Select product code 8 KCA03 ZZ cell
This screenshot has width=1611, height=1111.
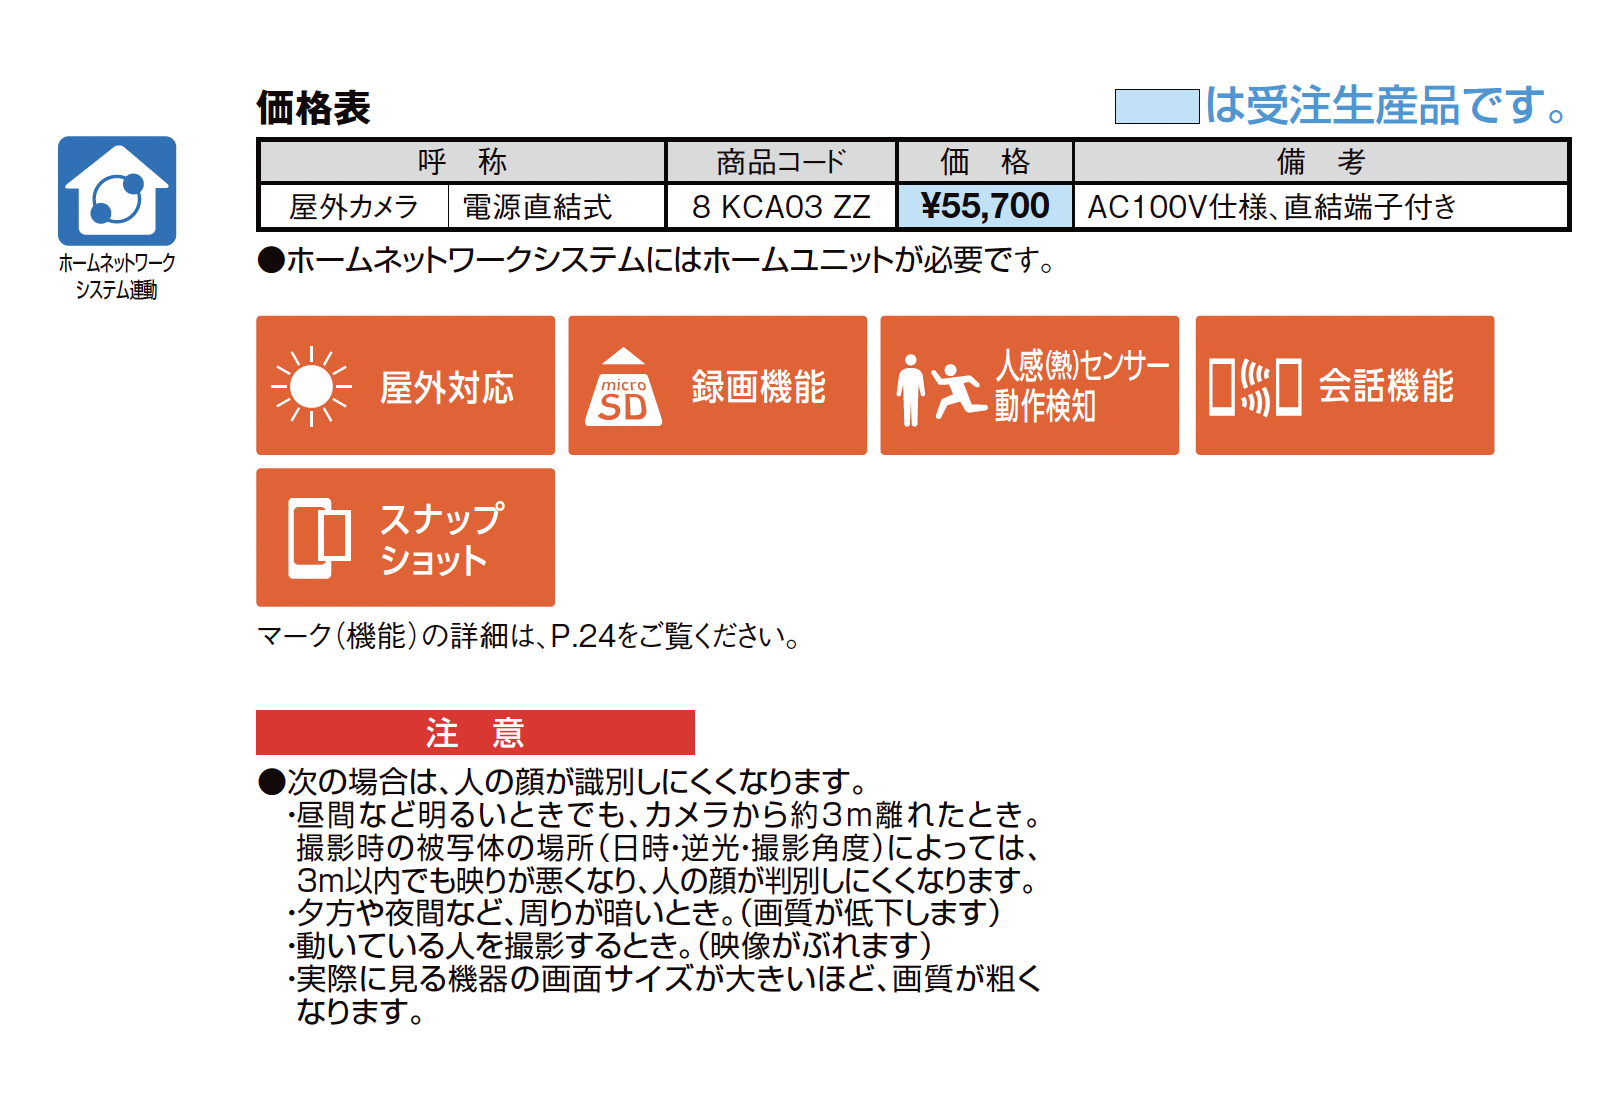pyautogui.click(x=781, y=206)
